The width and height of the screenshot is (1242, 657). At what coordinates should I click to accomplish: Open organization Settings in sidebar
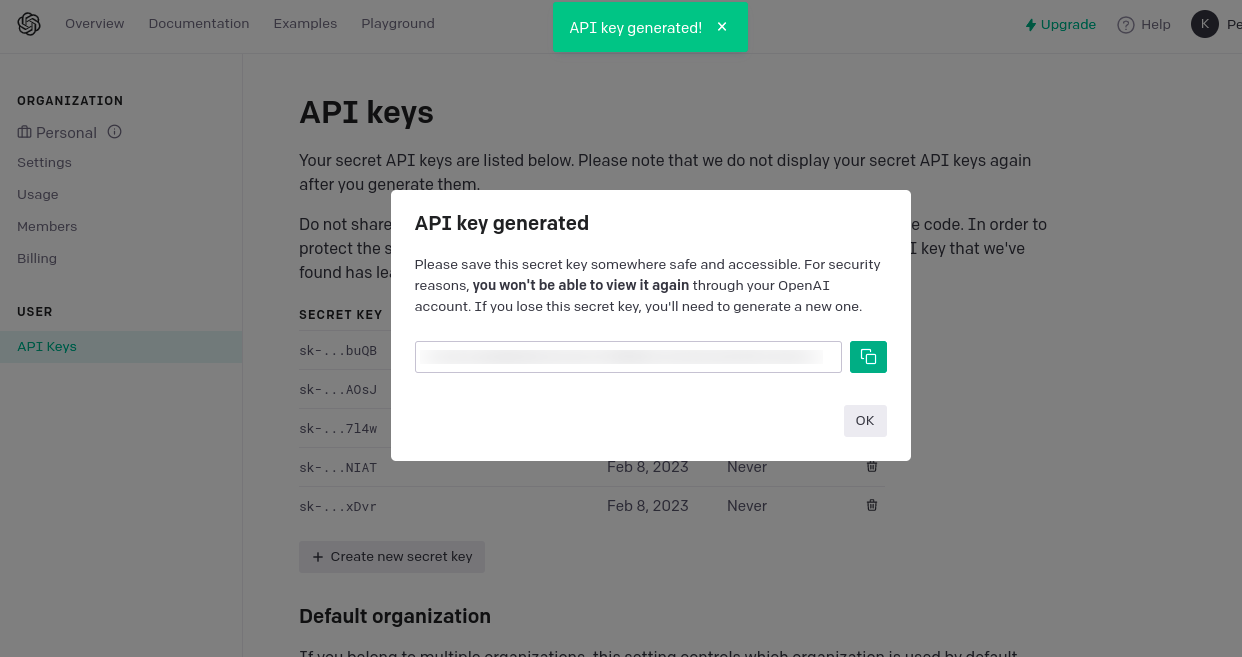[x=44, y=163]
